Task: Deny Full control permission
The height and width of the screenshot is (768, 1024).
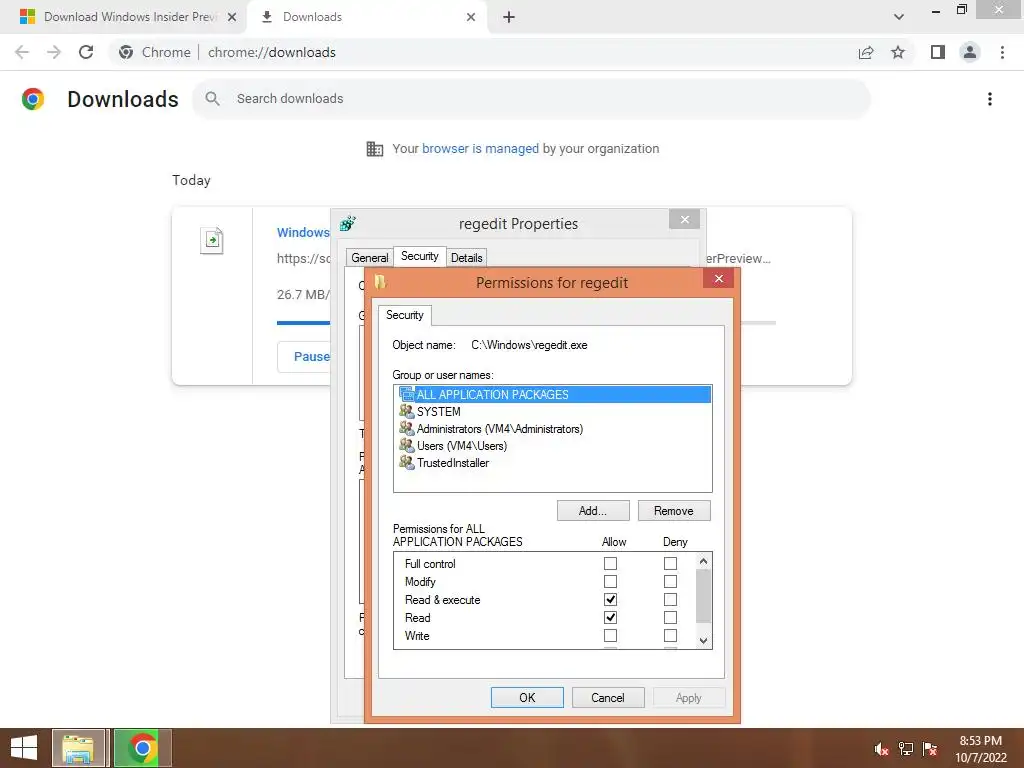Action: click(x=670, y=564)
